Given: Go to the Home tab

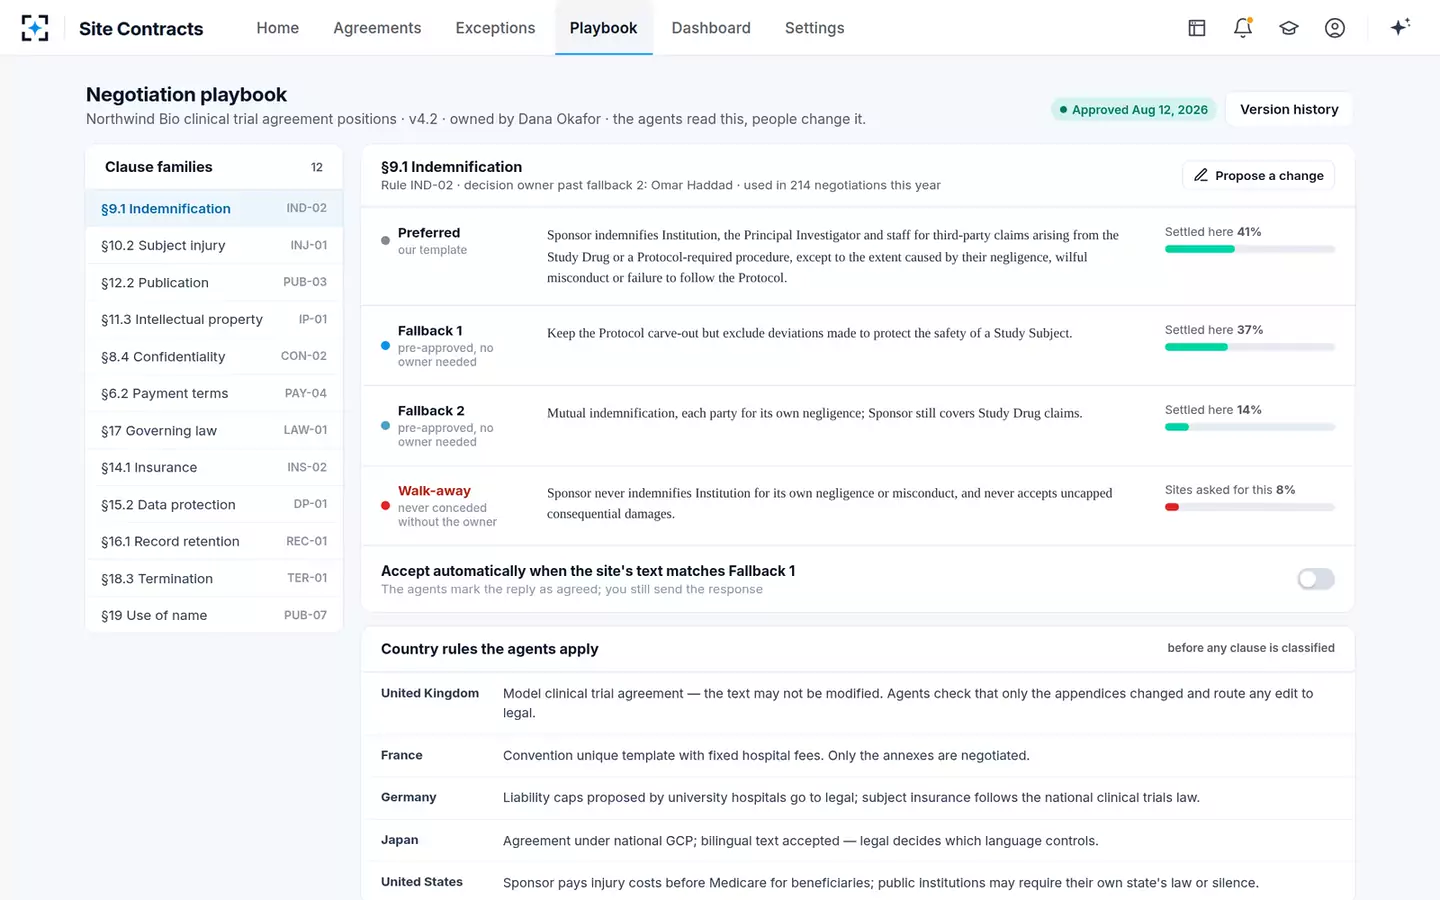Looking at the screenshot, I should pos(277,28).
